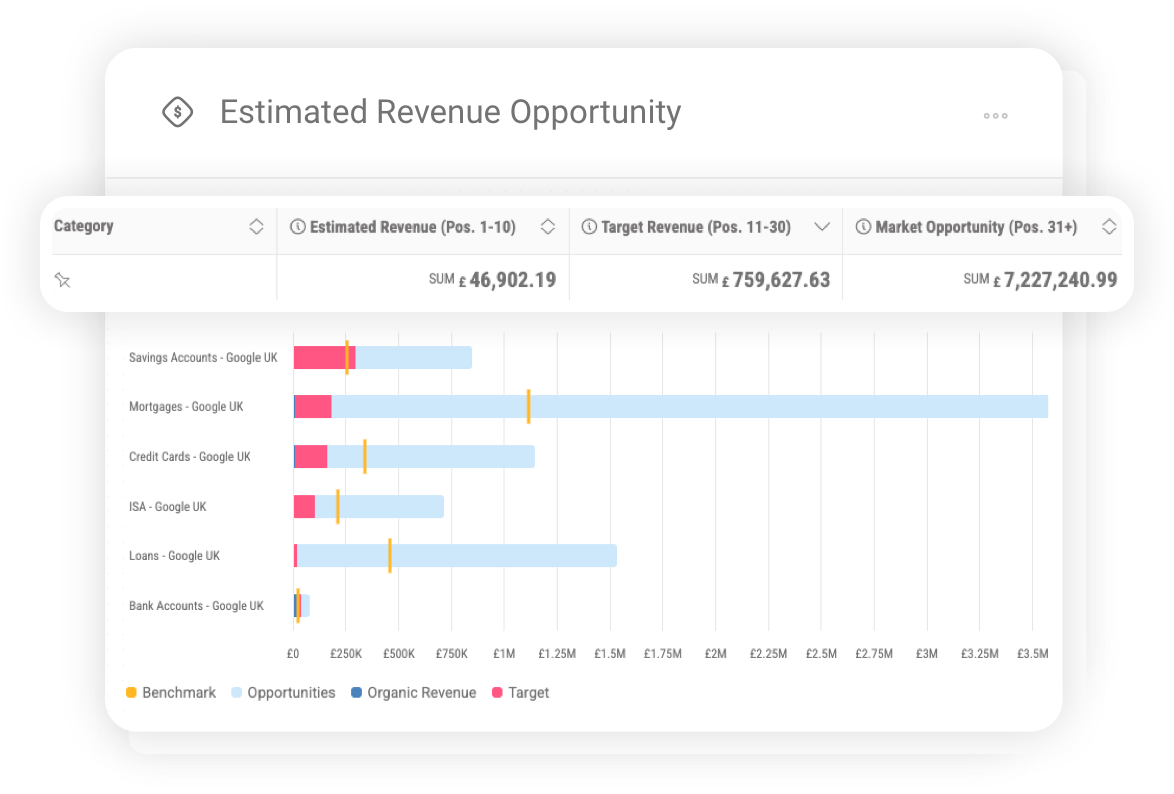Click the info icon on Estimated Revenue header

[x=298, y=227]
